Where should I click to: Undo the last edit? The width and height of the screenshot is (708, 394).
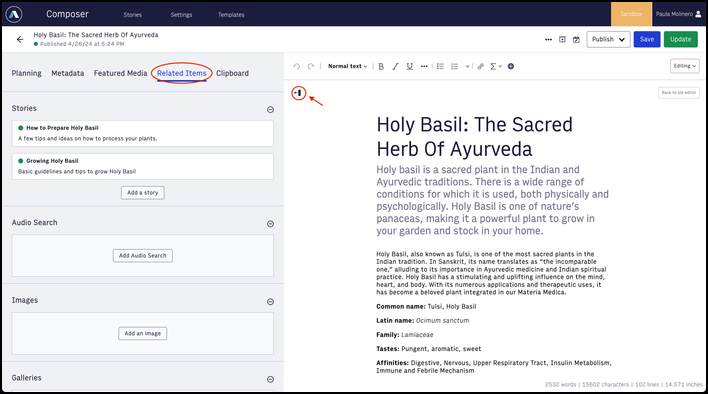point(297,66)
